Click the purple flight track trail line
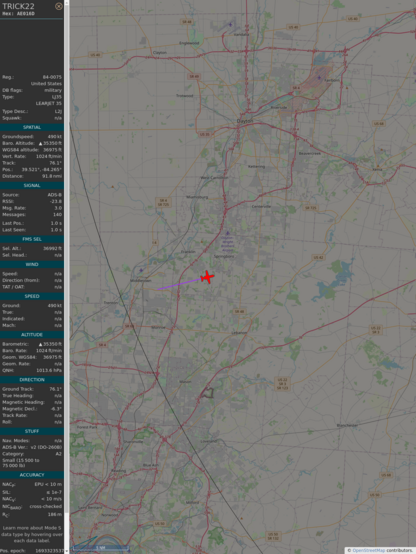The width and height of the screenshot is (416, 554). pos(179,284)
